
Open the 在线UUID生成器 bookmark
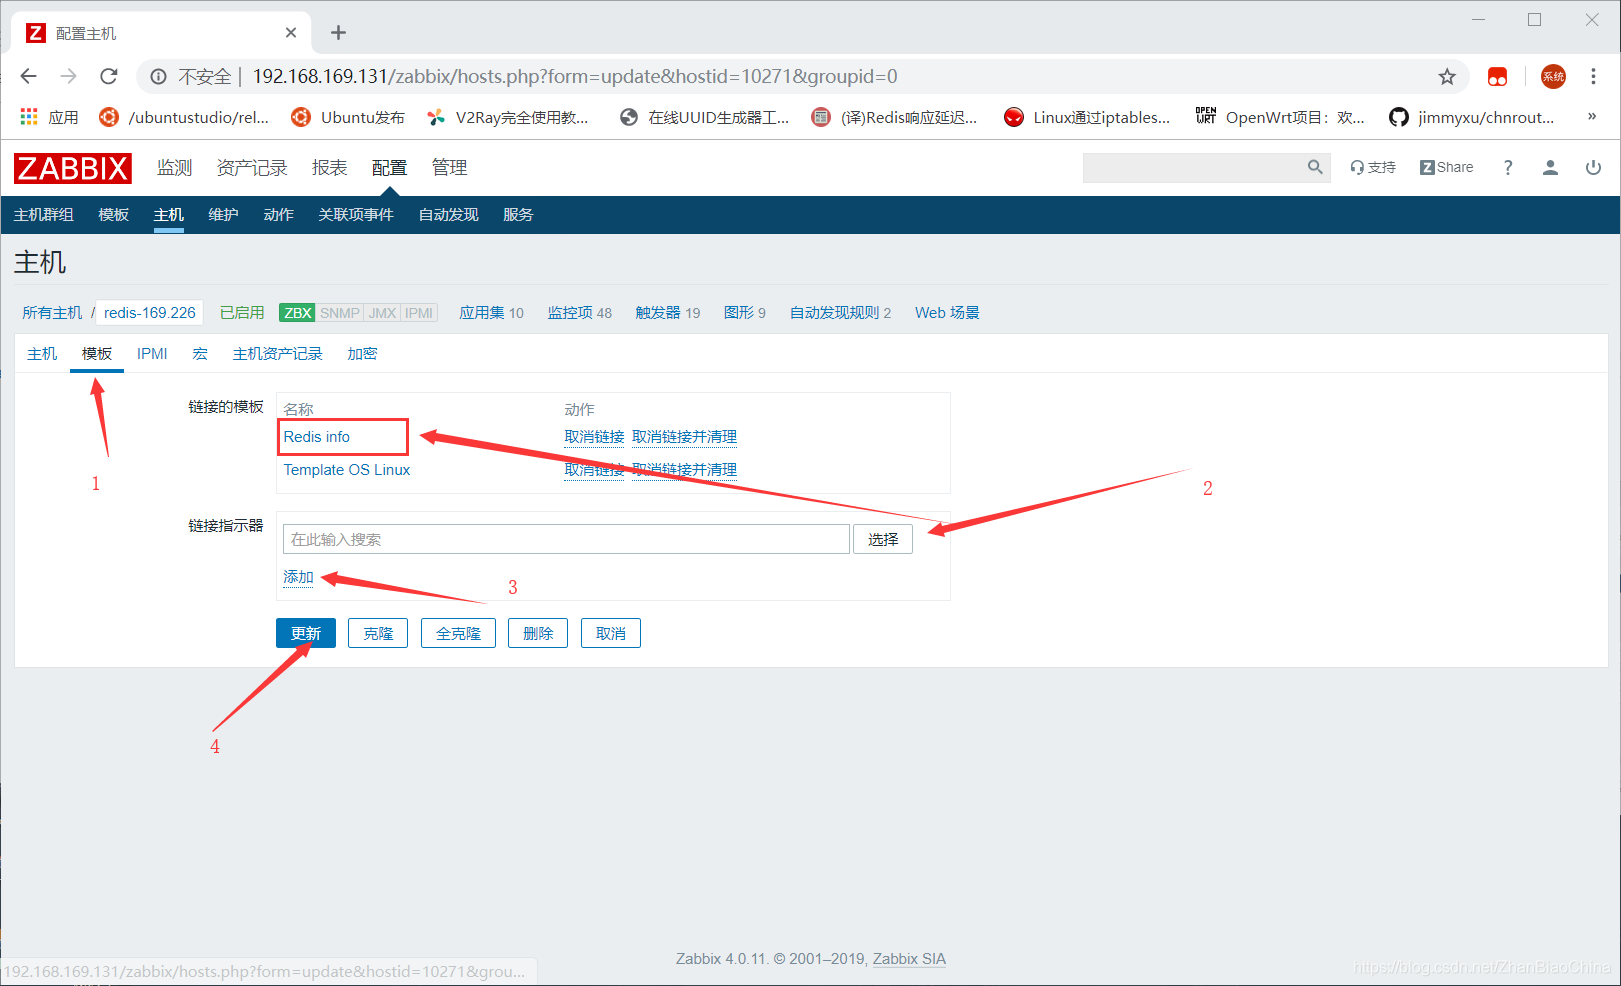click(x=704, y=117)
